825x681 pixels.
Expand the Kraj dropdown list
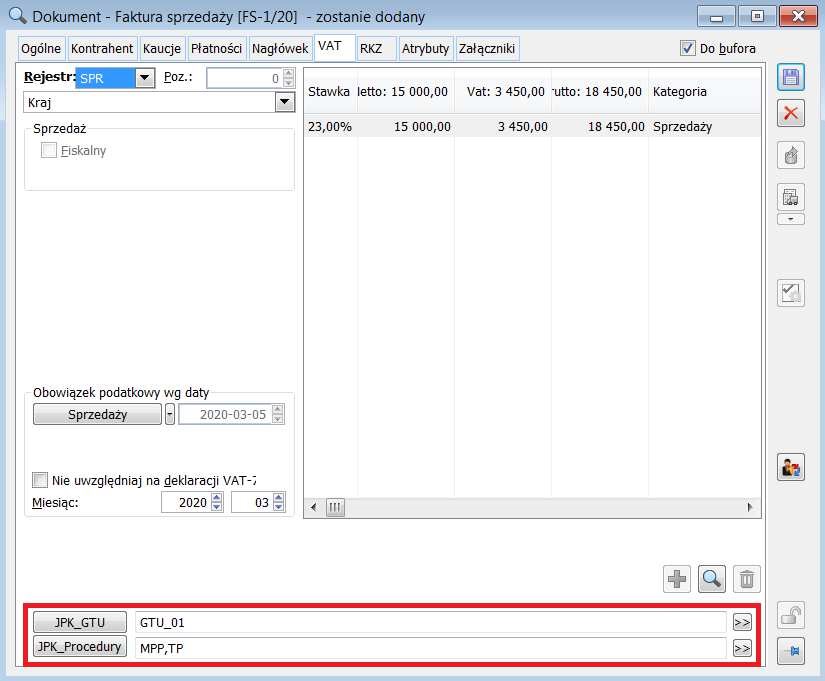284,102
